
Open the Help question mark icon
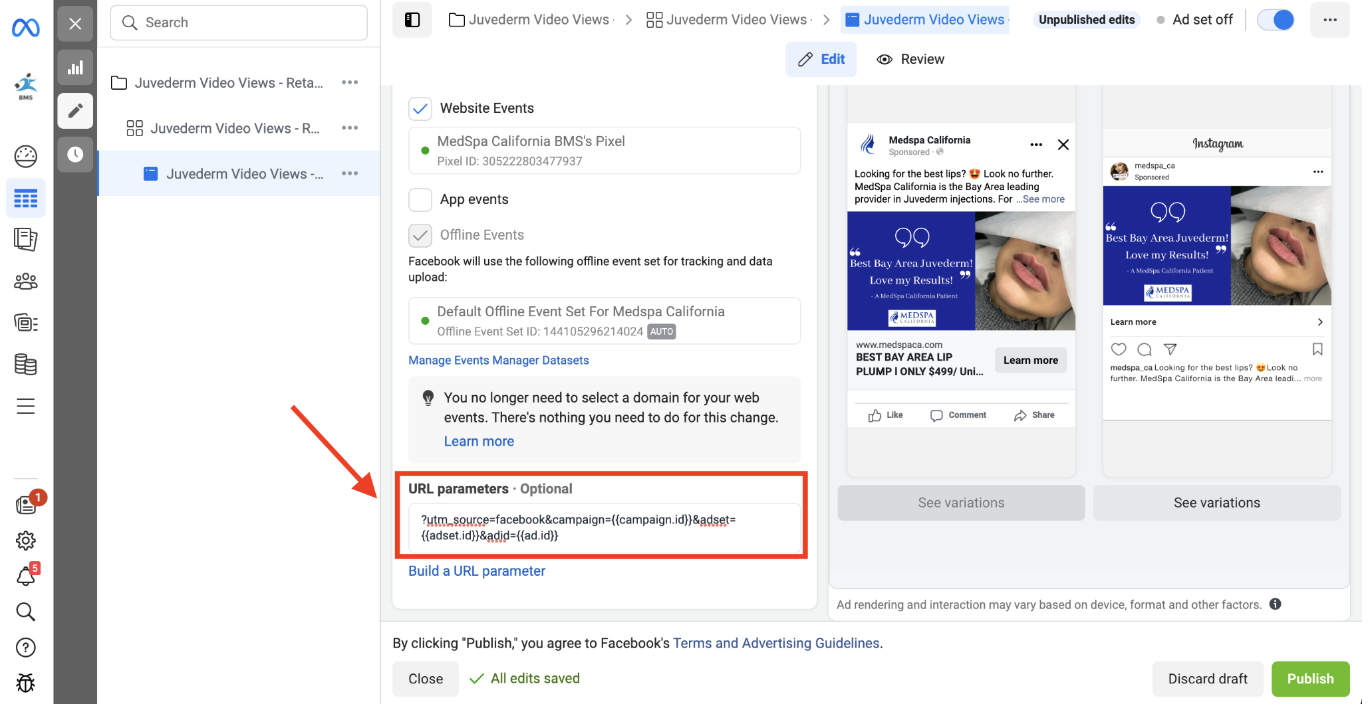26,648
